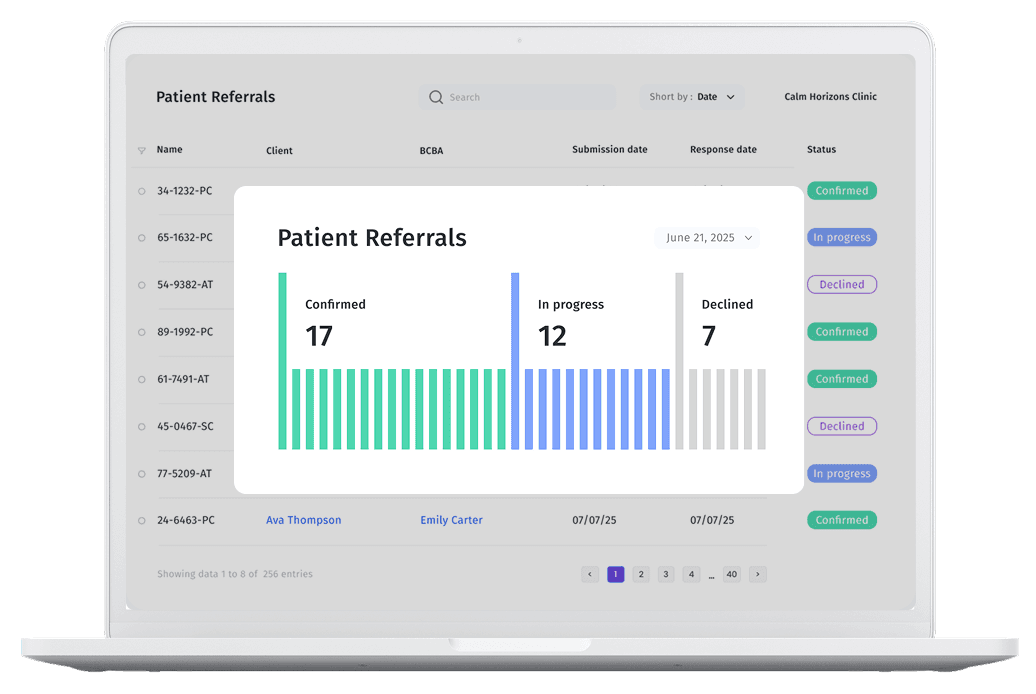Open Ava Thompson client link
1036x694 pixels.
pos(303,520)
